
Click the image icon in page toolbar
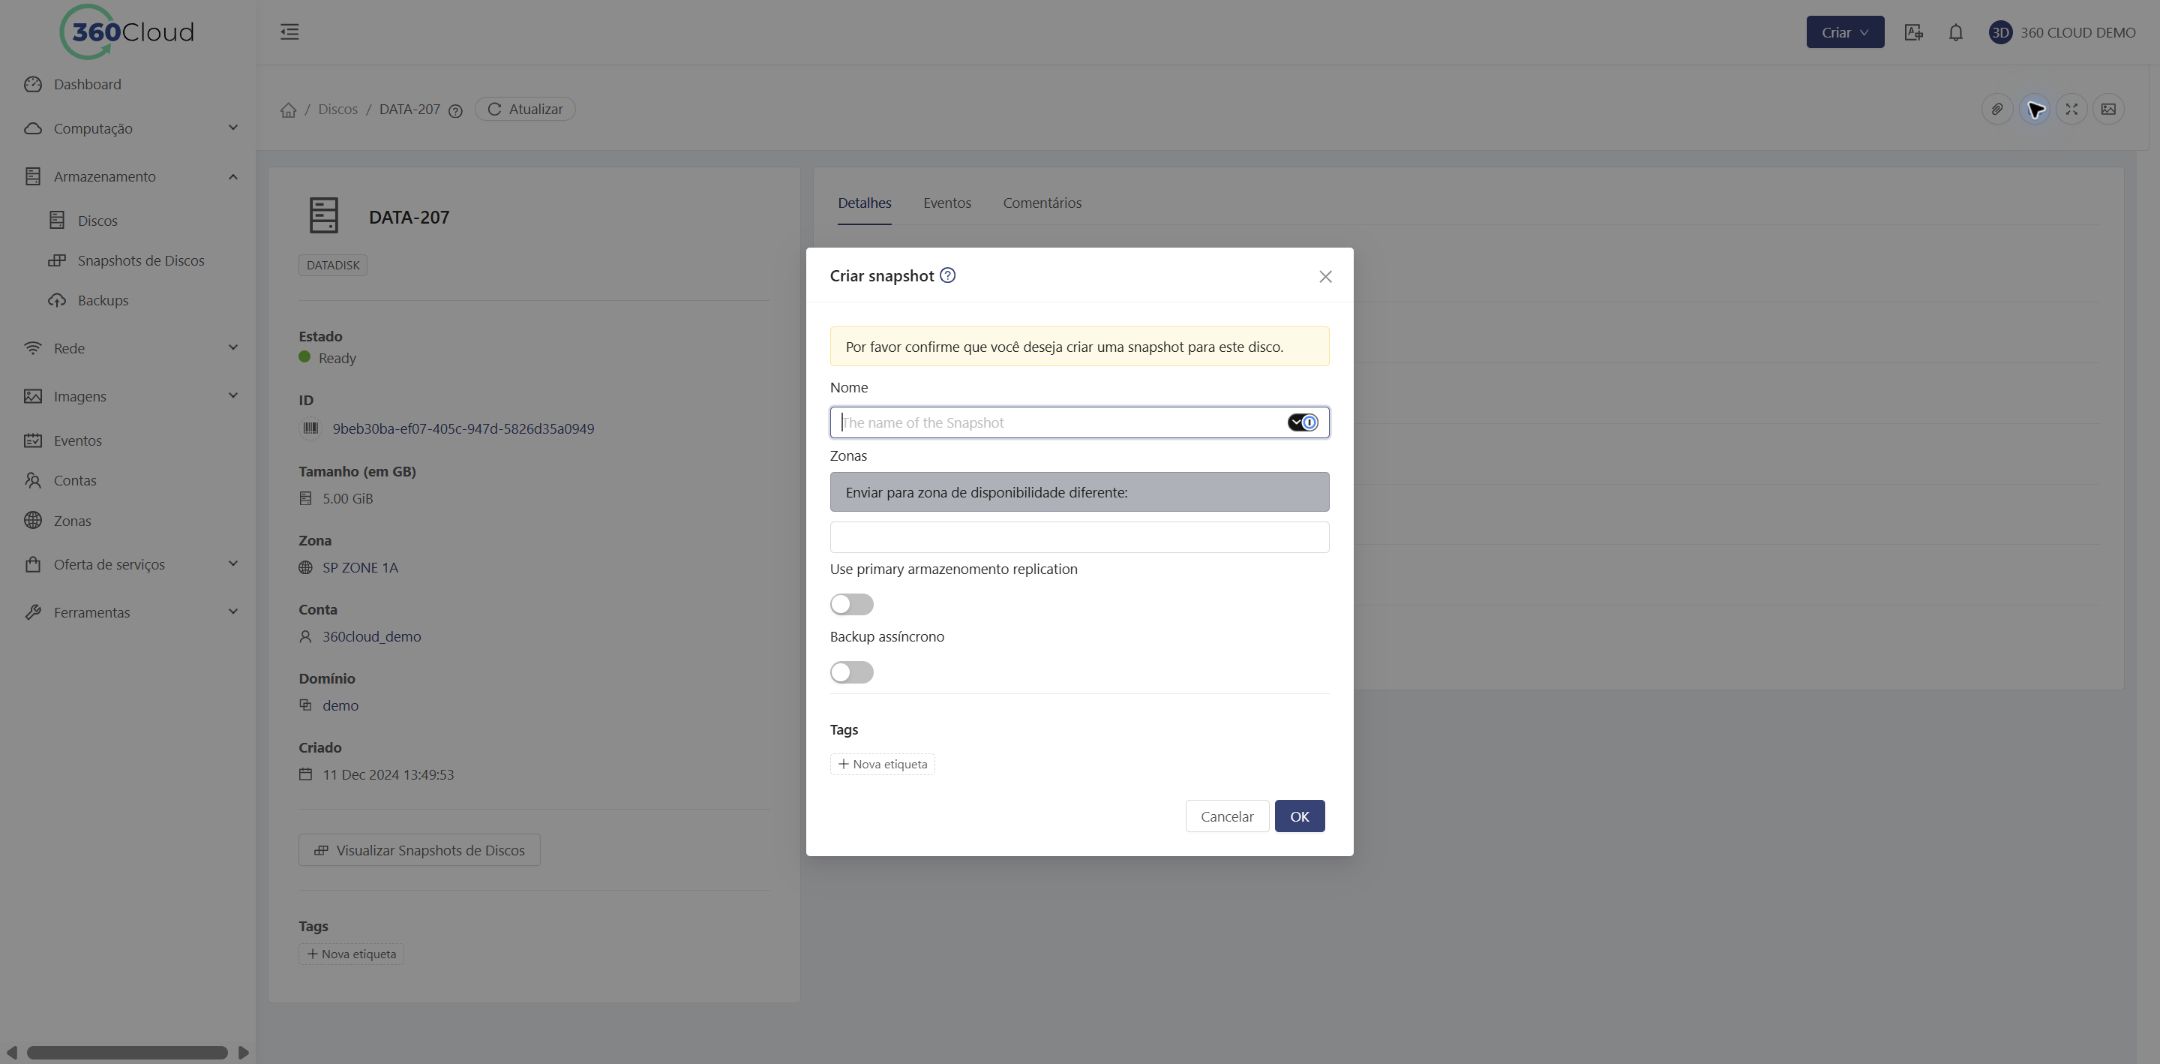point(2108,109)
